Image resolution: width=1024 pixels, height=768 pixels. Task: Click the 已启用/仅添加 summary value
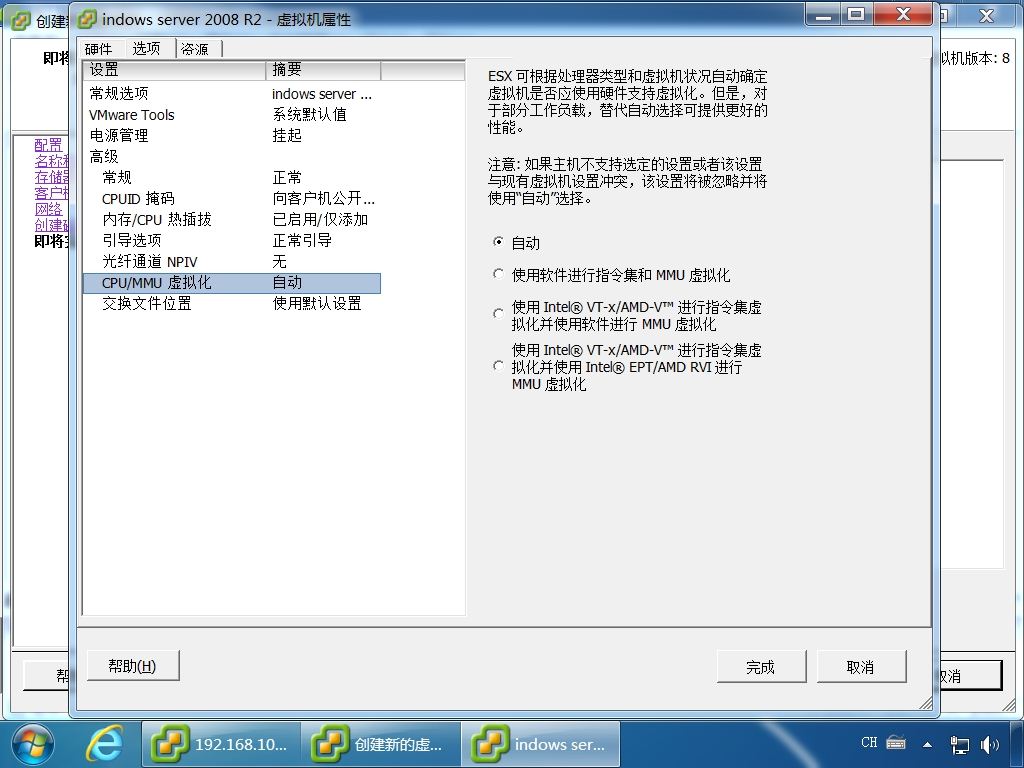pos(320,219)
